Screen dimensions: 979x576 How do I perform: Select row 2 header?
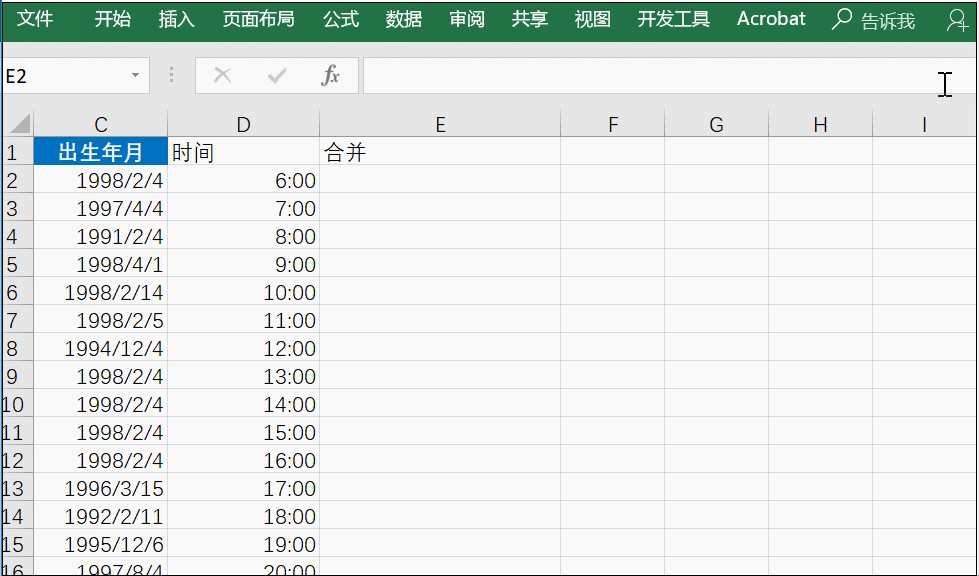[x=17, y=180]
